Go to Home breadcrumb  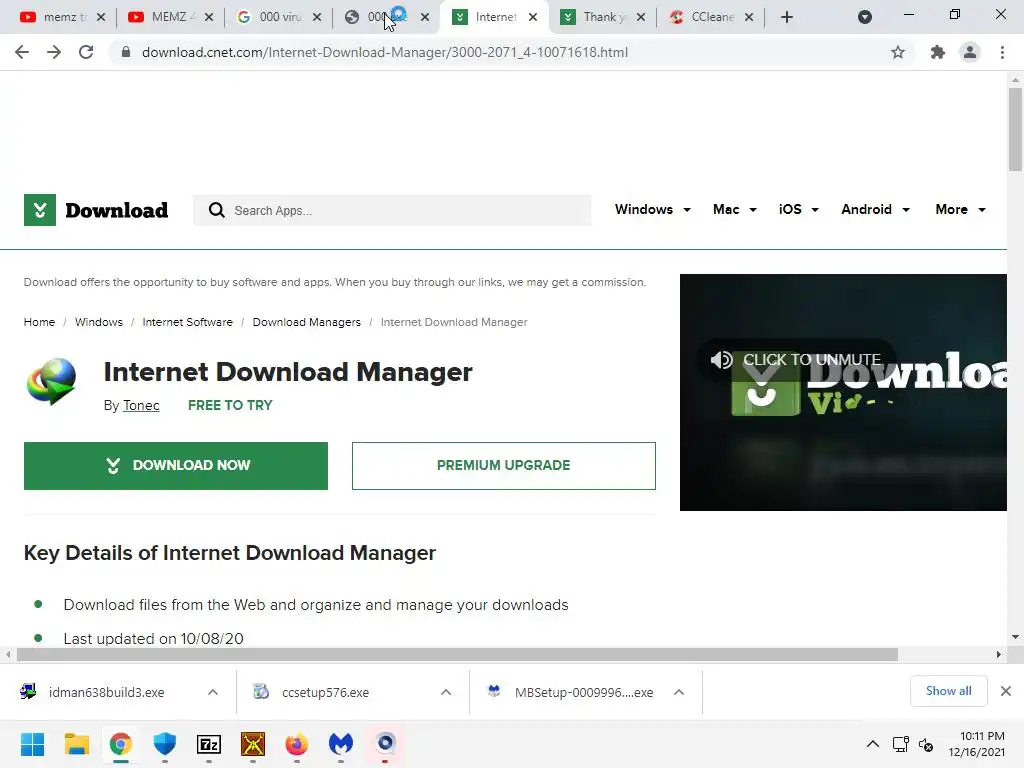click(x=39, y=322)
